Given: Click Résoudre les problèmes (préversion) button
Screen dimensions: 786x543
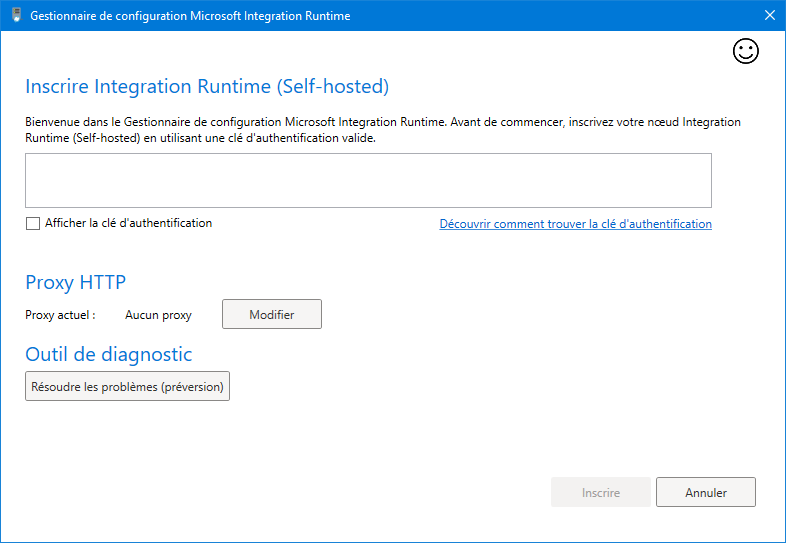Looking at the screenshot, I should [127, 386].
